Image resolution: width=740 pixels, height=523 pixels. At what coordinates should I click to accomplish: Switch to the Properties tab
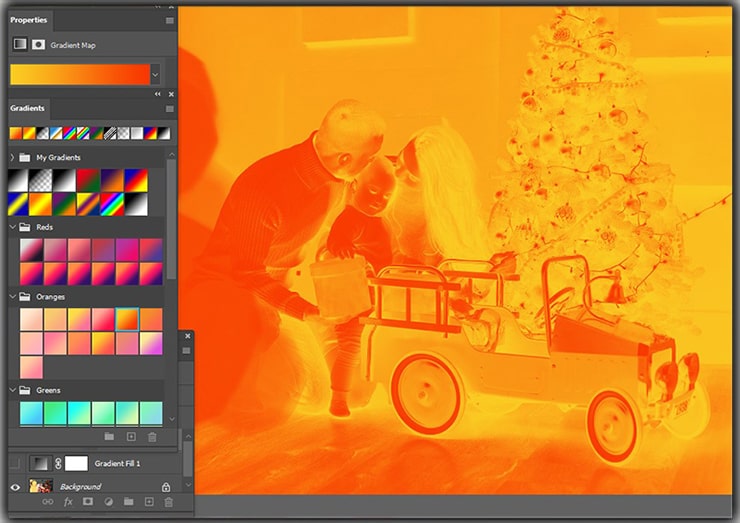coord(29,20)
